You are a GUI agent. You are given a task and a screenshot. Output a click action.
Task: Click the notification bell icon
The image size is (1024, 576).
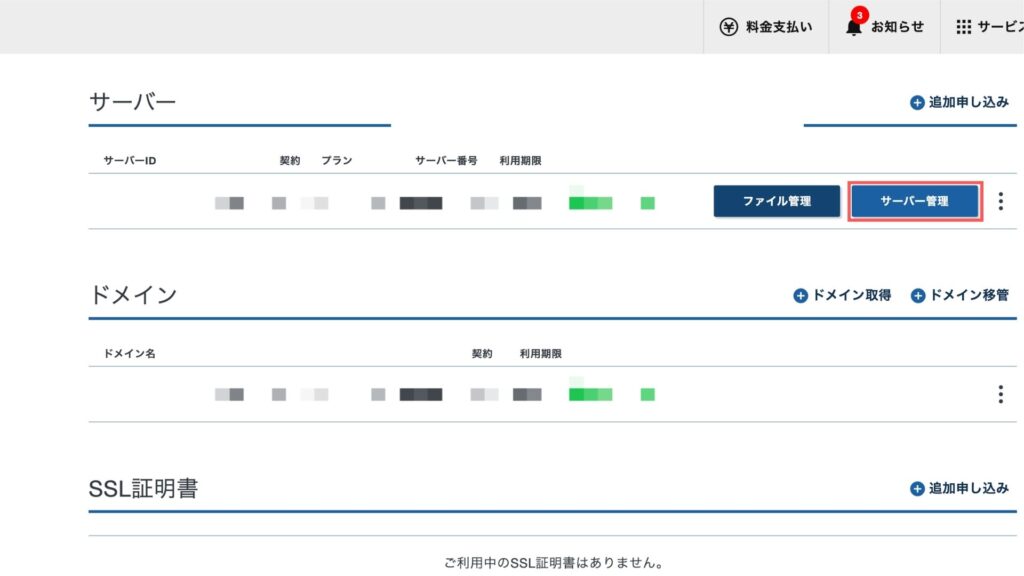(x=853, y=28)
